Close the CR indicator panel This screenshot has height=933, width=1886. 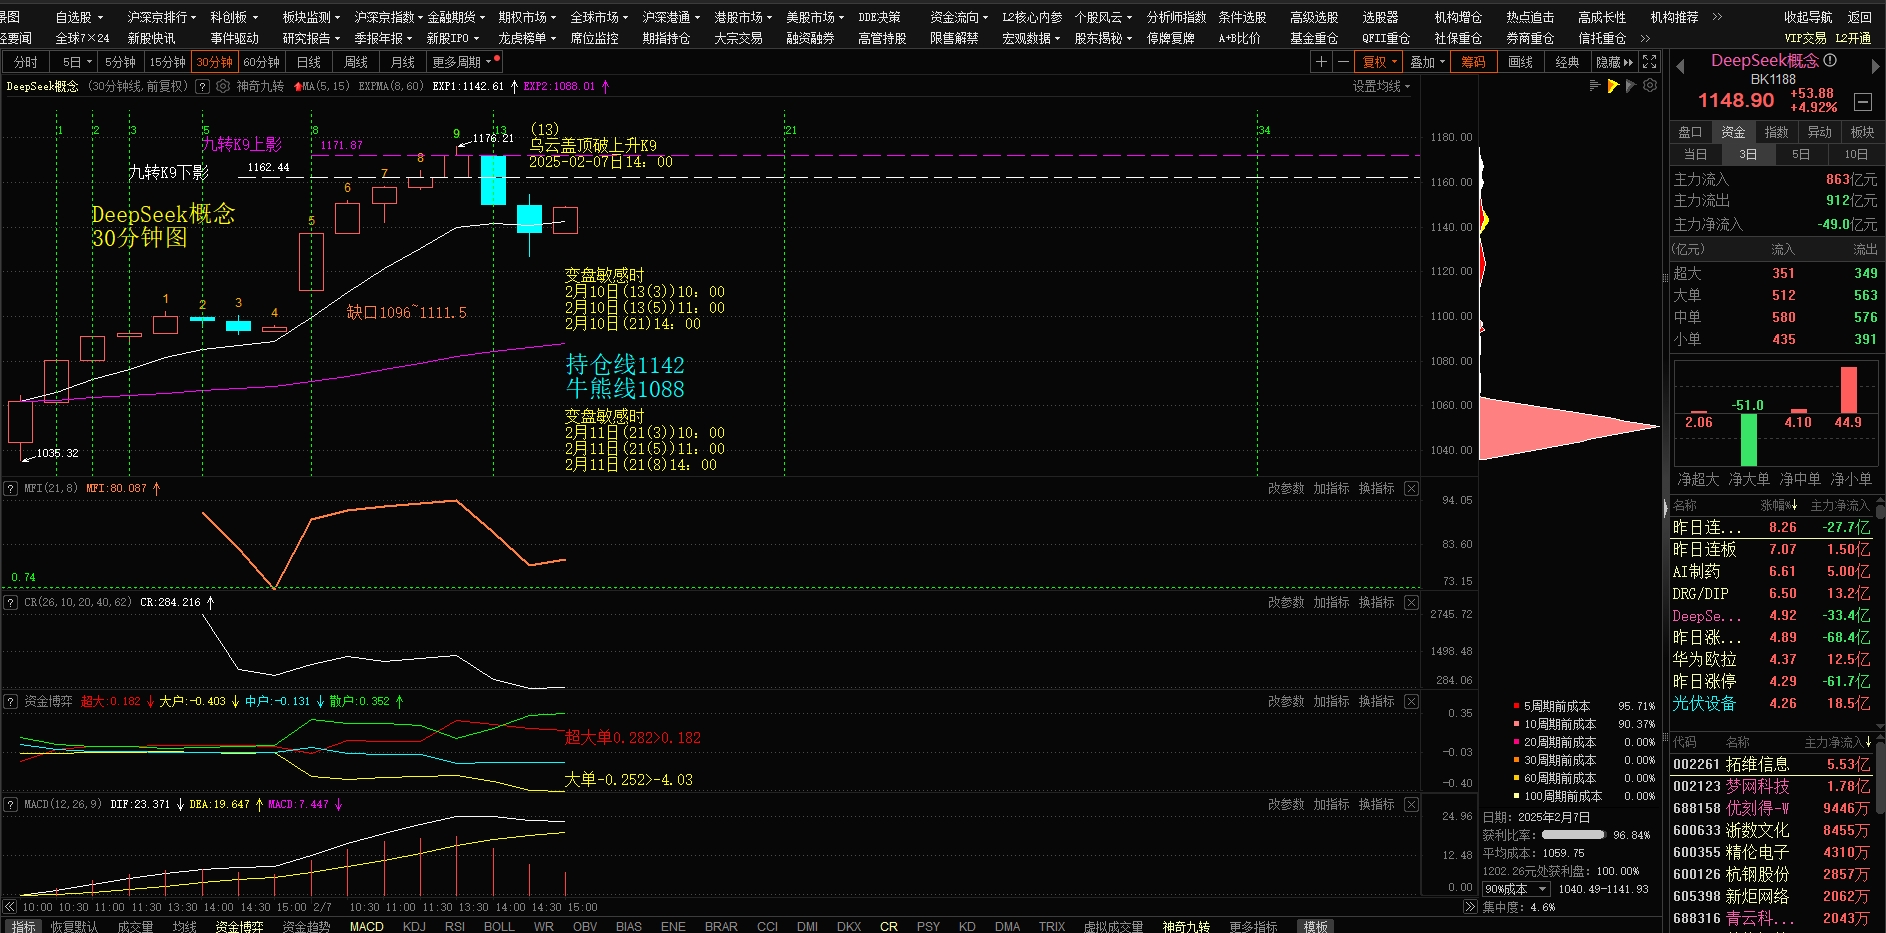tap(1411, 603)
